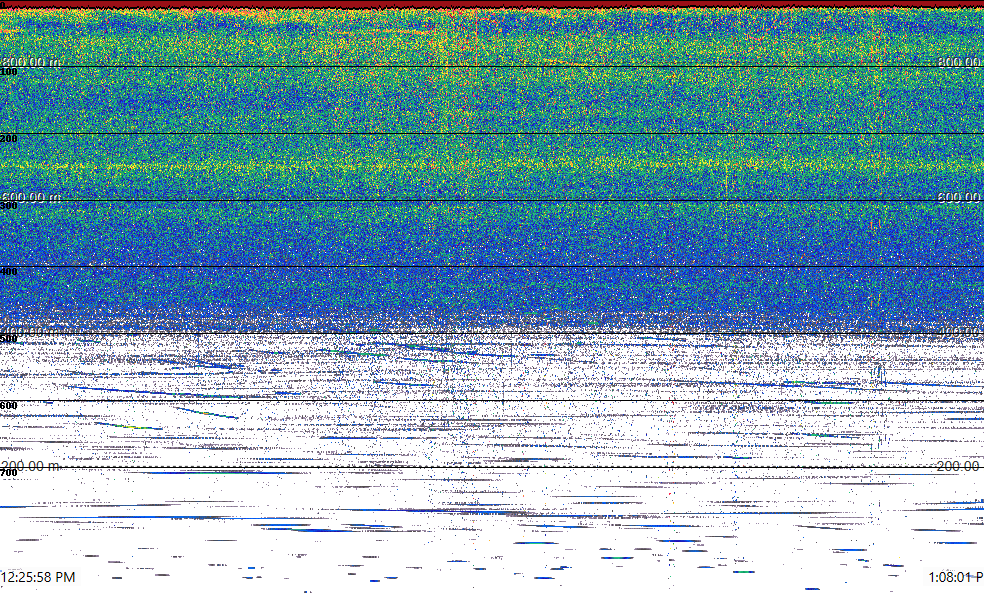The image size is (984, 594).
Task: Click the bold 200 grid line label
Action: [9, 139]
